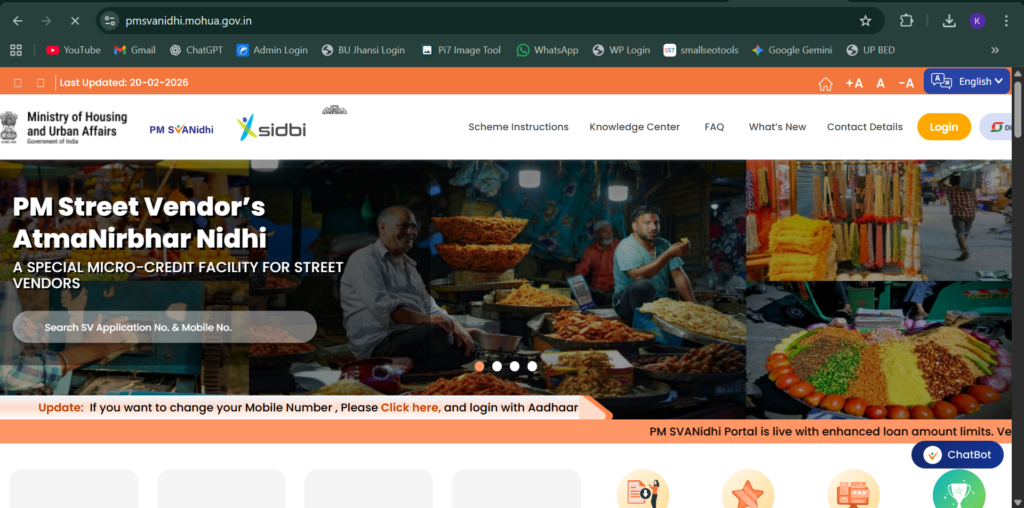Select the fourth carousel dot
1024x508 pixels.
pos(532,366)
